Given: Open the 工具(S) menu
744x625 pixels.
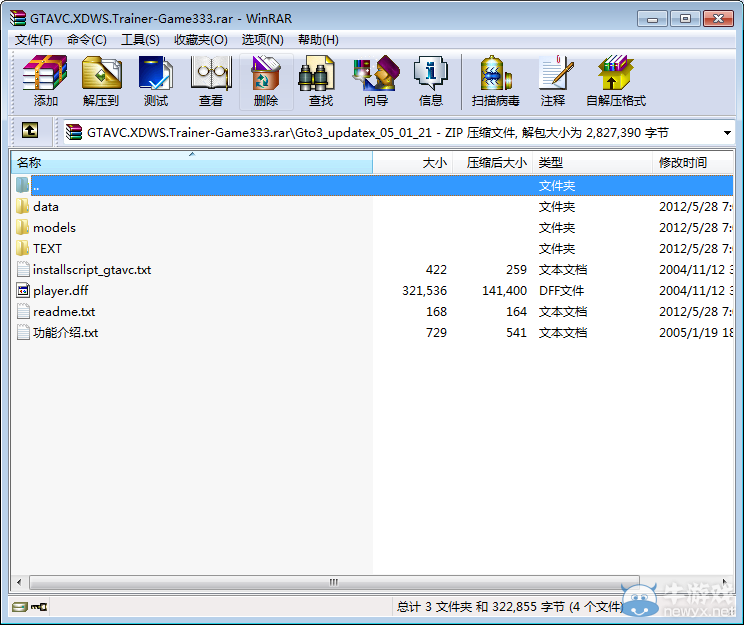Looking at the screenshot, I should point(140,40).
